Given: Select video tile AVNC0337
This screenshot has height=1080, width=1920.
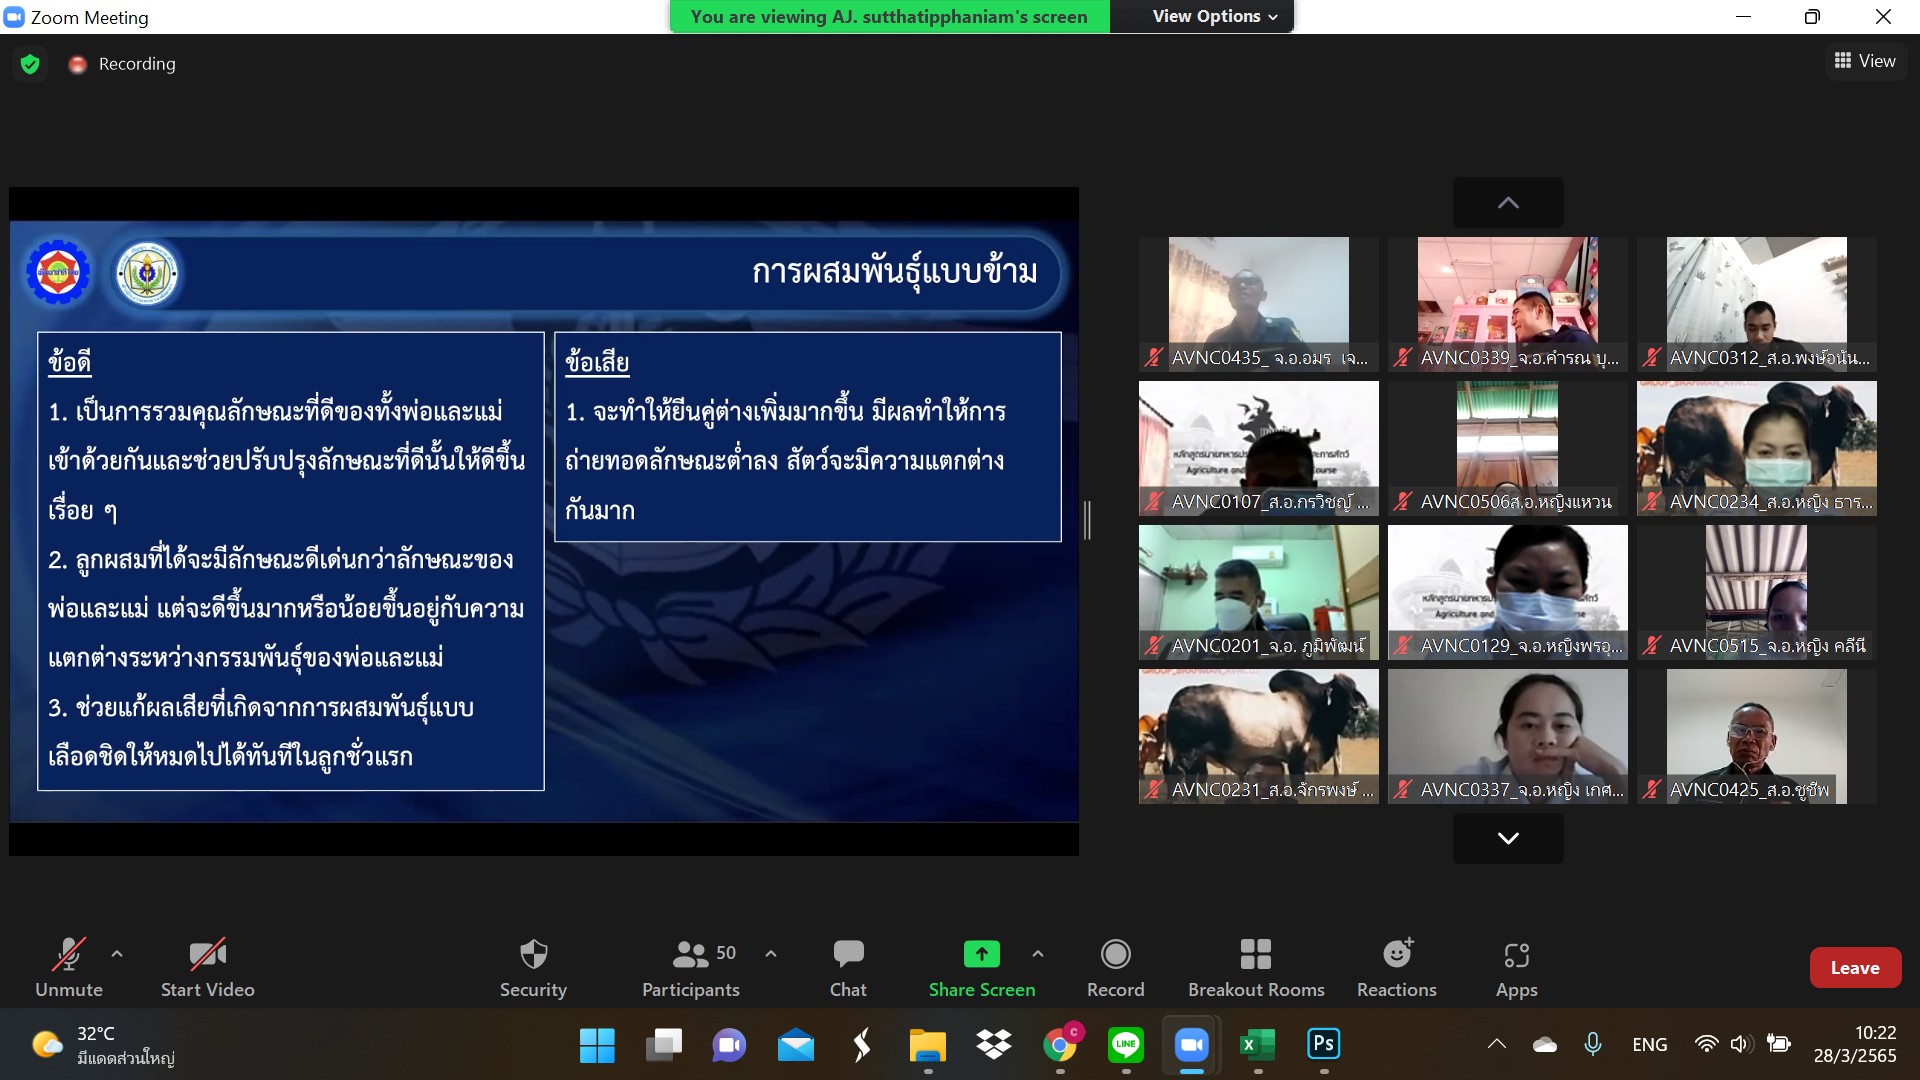Looking at the screenshot, I should click(1507, 736).
